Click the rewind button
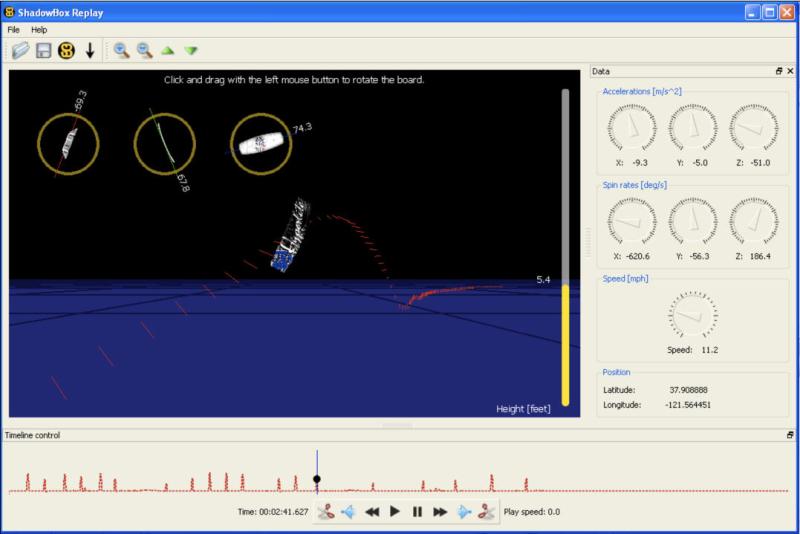Viewport: 800px width, 534px height. pos(371,512)
